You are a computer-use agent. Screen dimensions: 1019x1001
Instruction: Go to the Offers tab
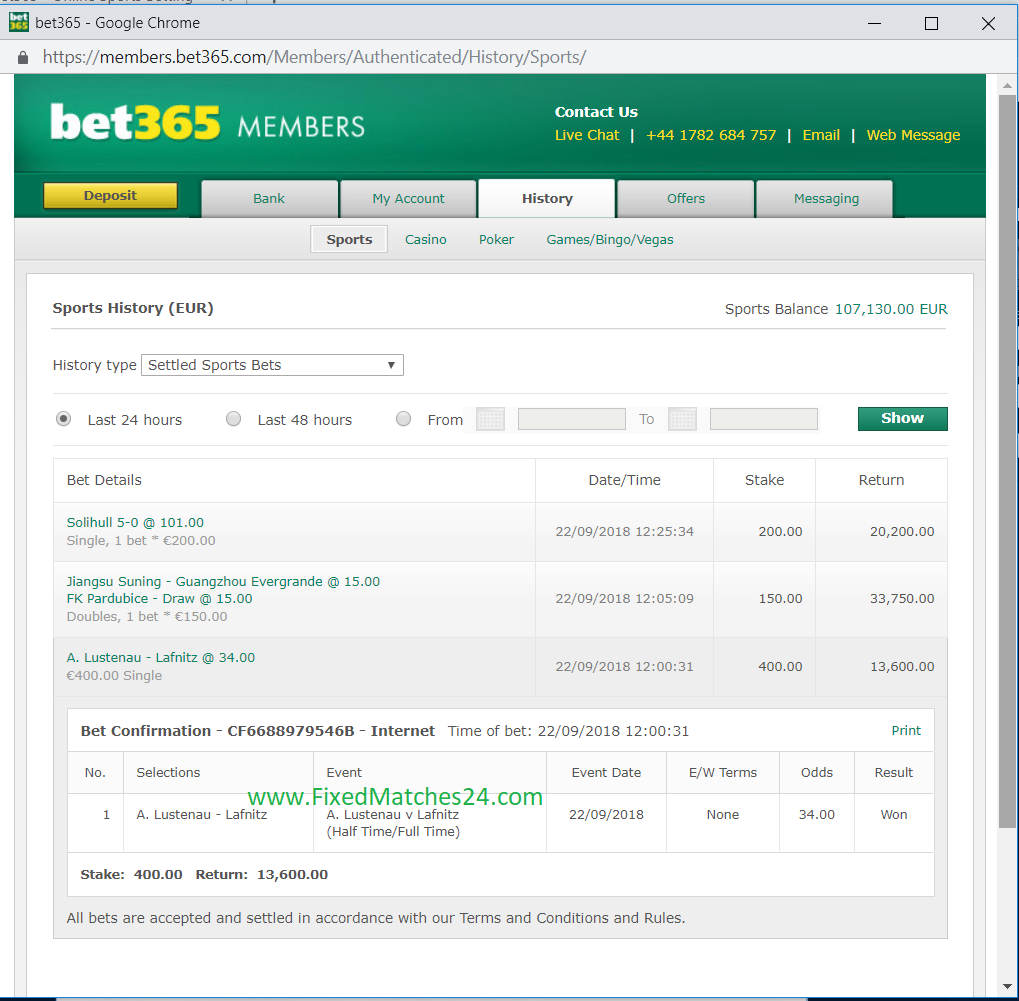click(686, 198)
